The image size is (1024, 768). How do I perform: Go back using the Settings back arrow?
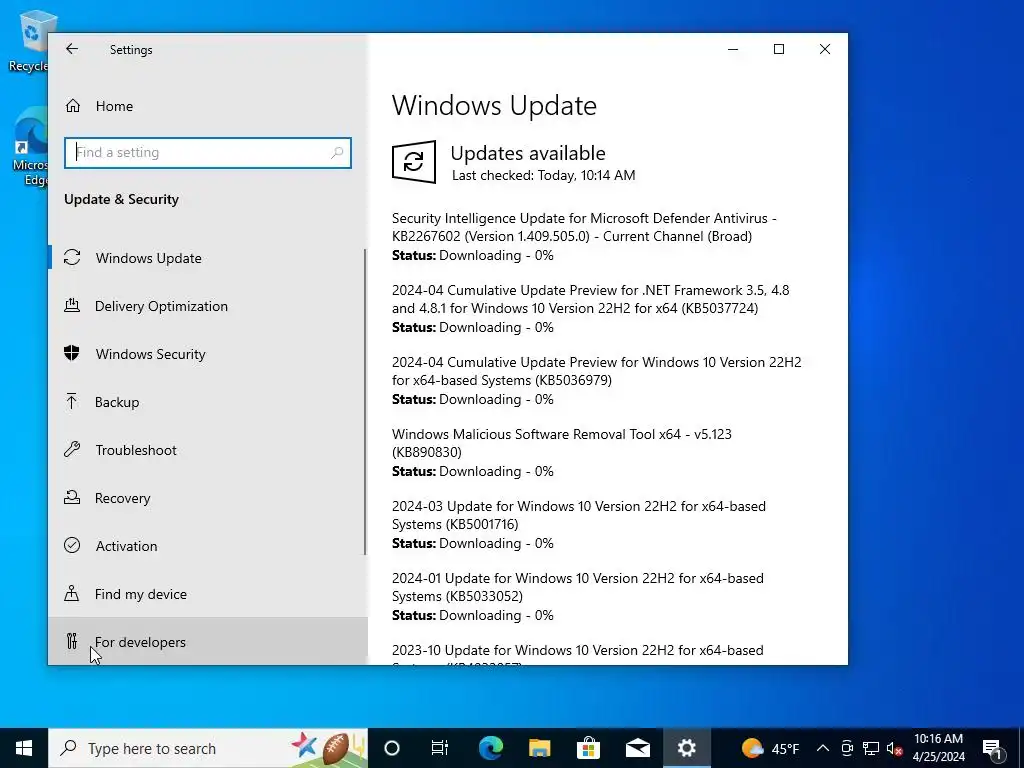(72, 49)
